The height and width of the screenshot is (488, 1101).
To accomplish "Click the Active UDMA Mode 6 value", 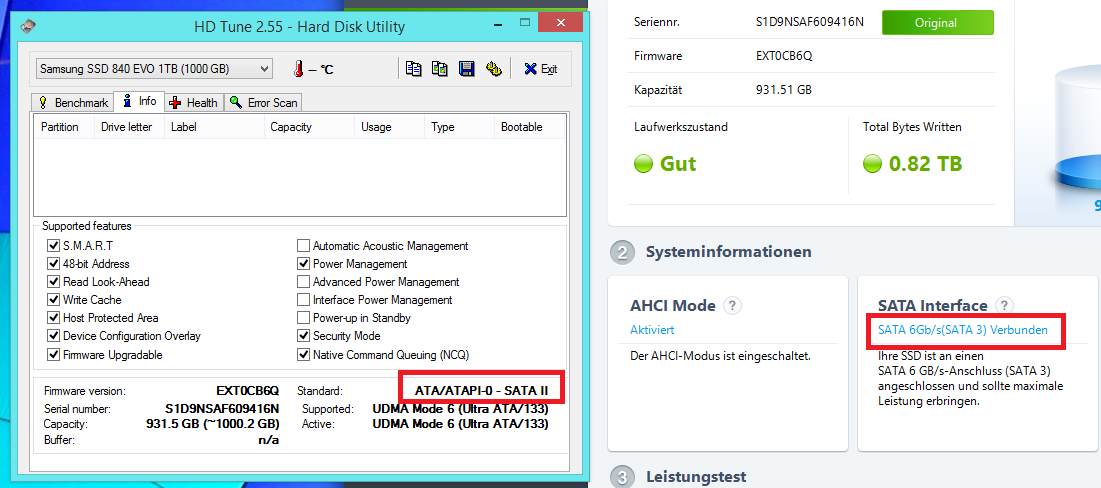I will (x=461, y=424).
